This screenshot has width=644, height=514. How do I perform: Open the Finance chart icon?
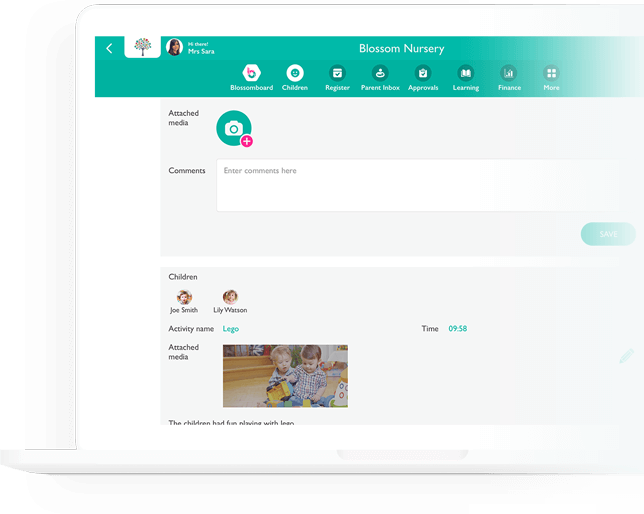[x=509, y=73]
